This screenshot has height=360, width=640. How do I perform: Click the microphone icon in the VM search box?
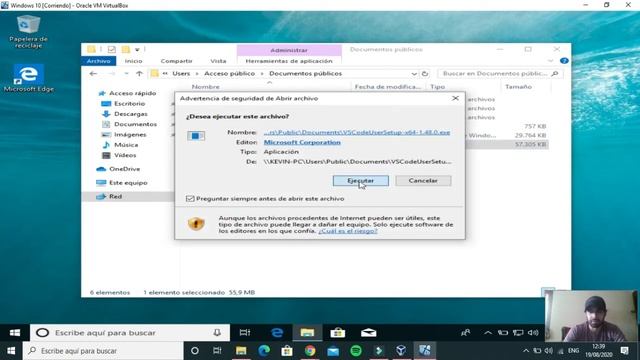point(217,333)
